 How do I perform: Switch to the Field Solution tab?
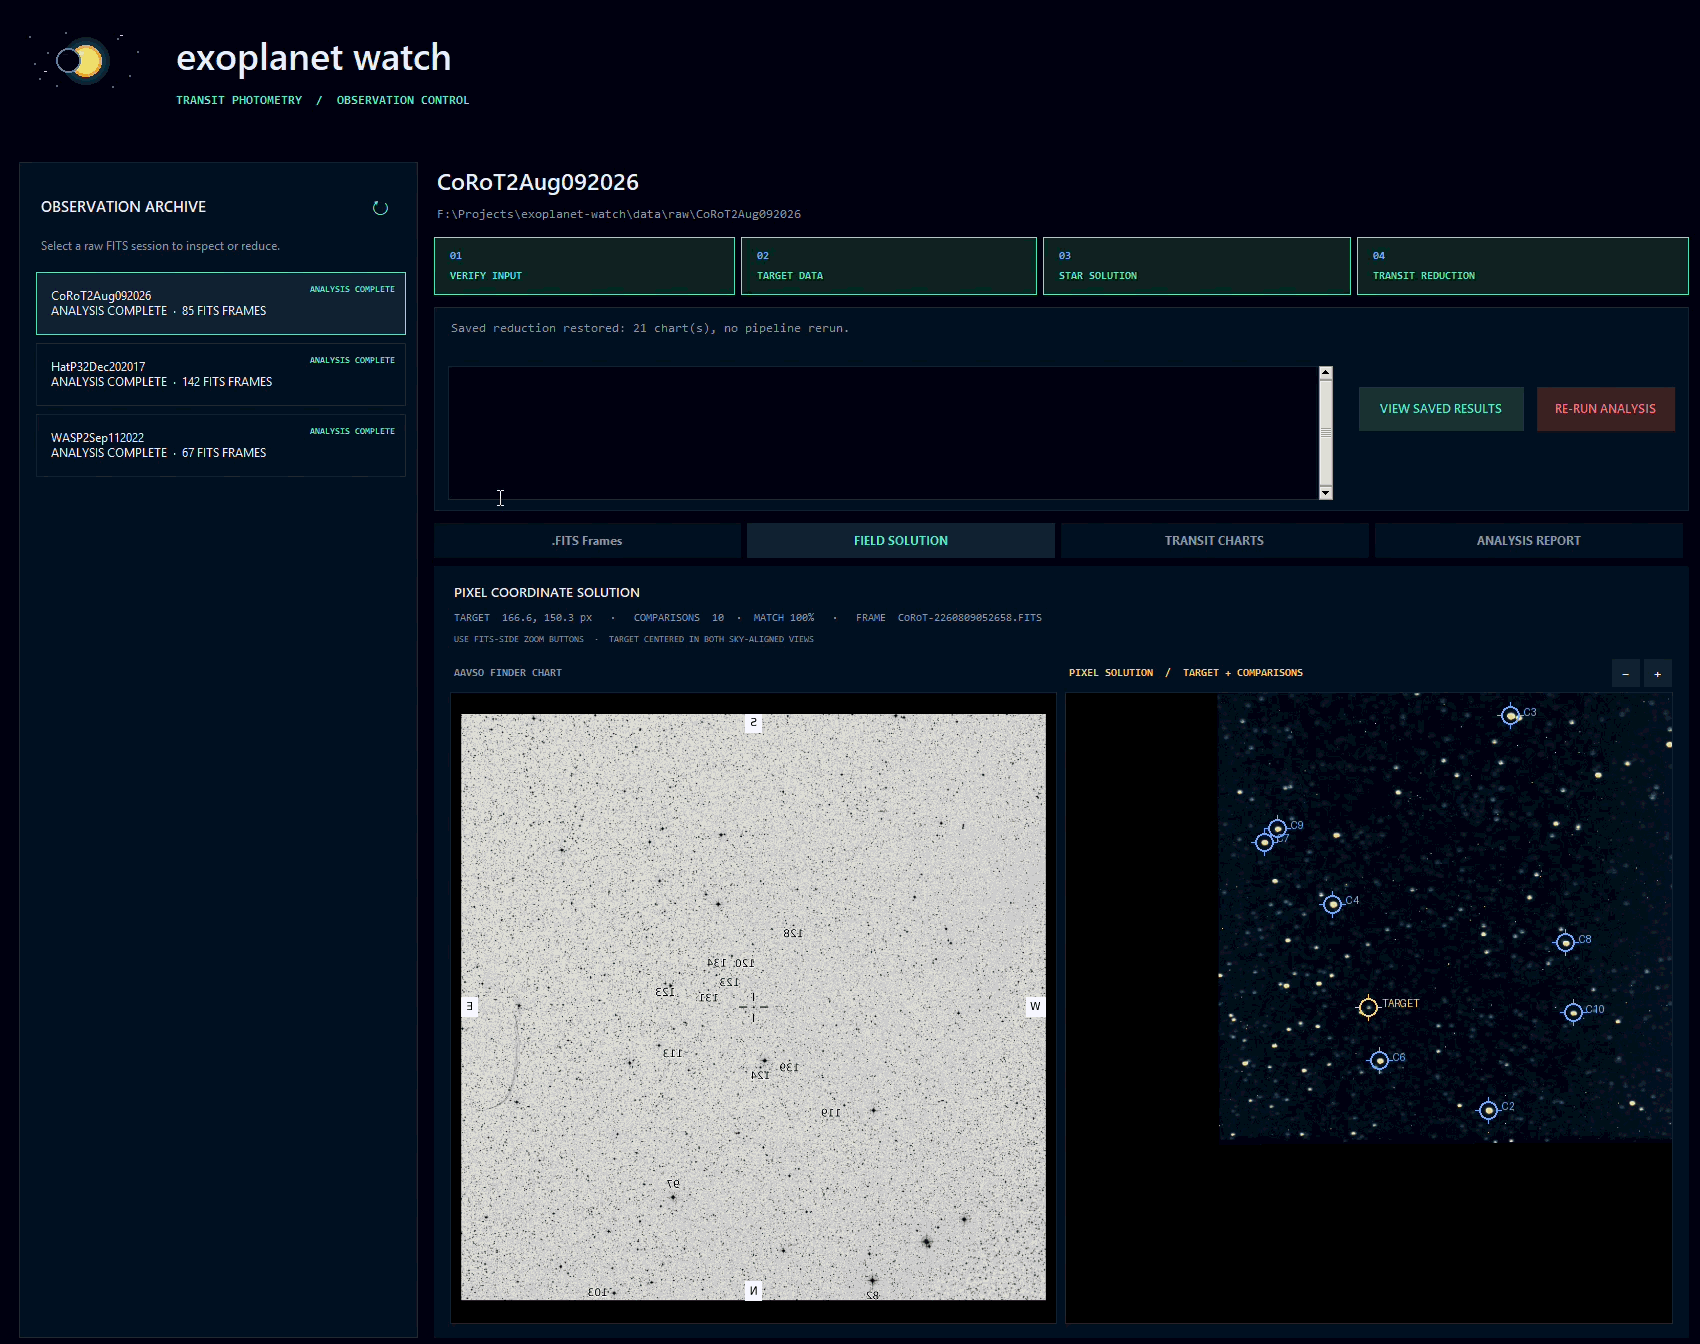[x=901, y=541]
